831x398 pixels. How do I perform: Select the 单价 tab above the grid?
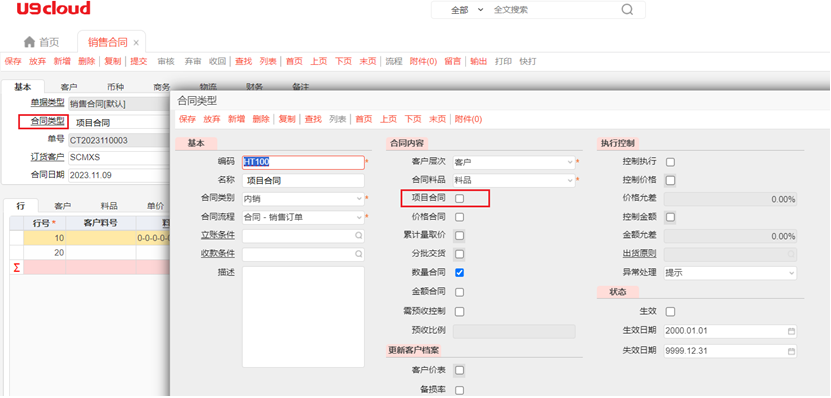click(x=155, y=206)
